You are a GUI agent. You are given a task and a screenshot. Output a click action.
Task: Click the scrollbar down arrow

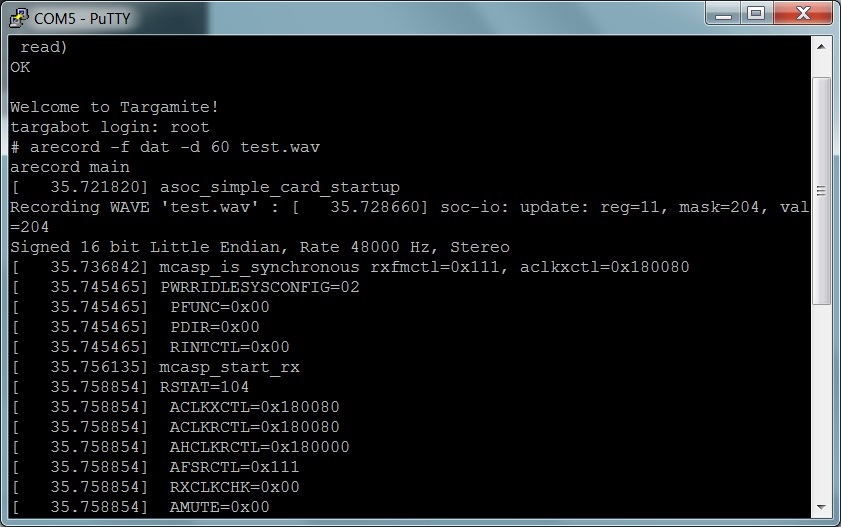click(x=820, y=506)
